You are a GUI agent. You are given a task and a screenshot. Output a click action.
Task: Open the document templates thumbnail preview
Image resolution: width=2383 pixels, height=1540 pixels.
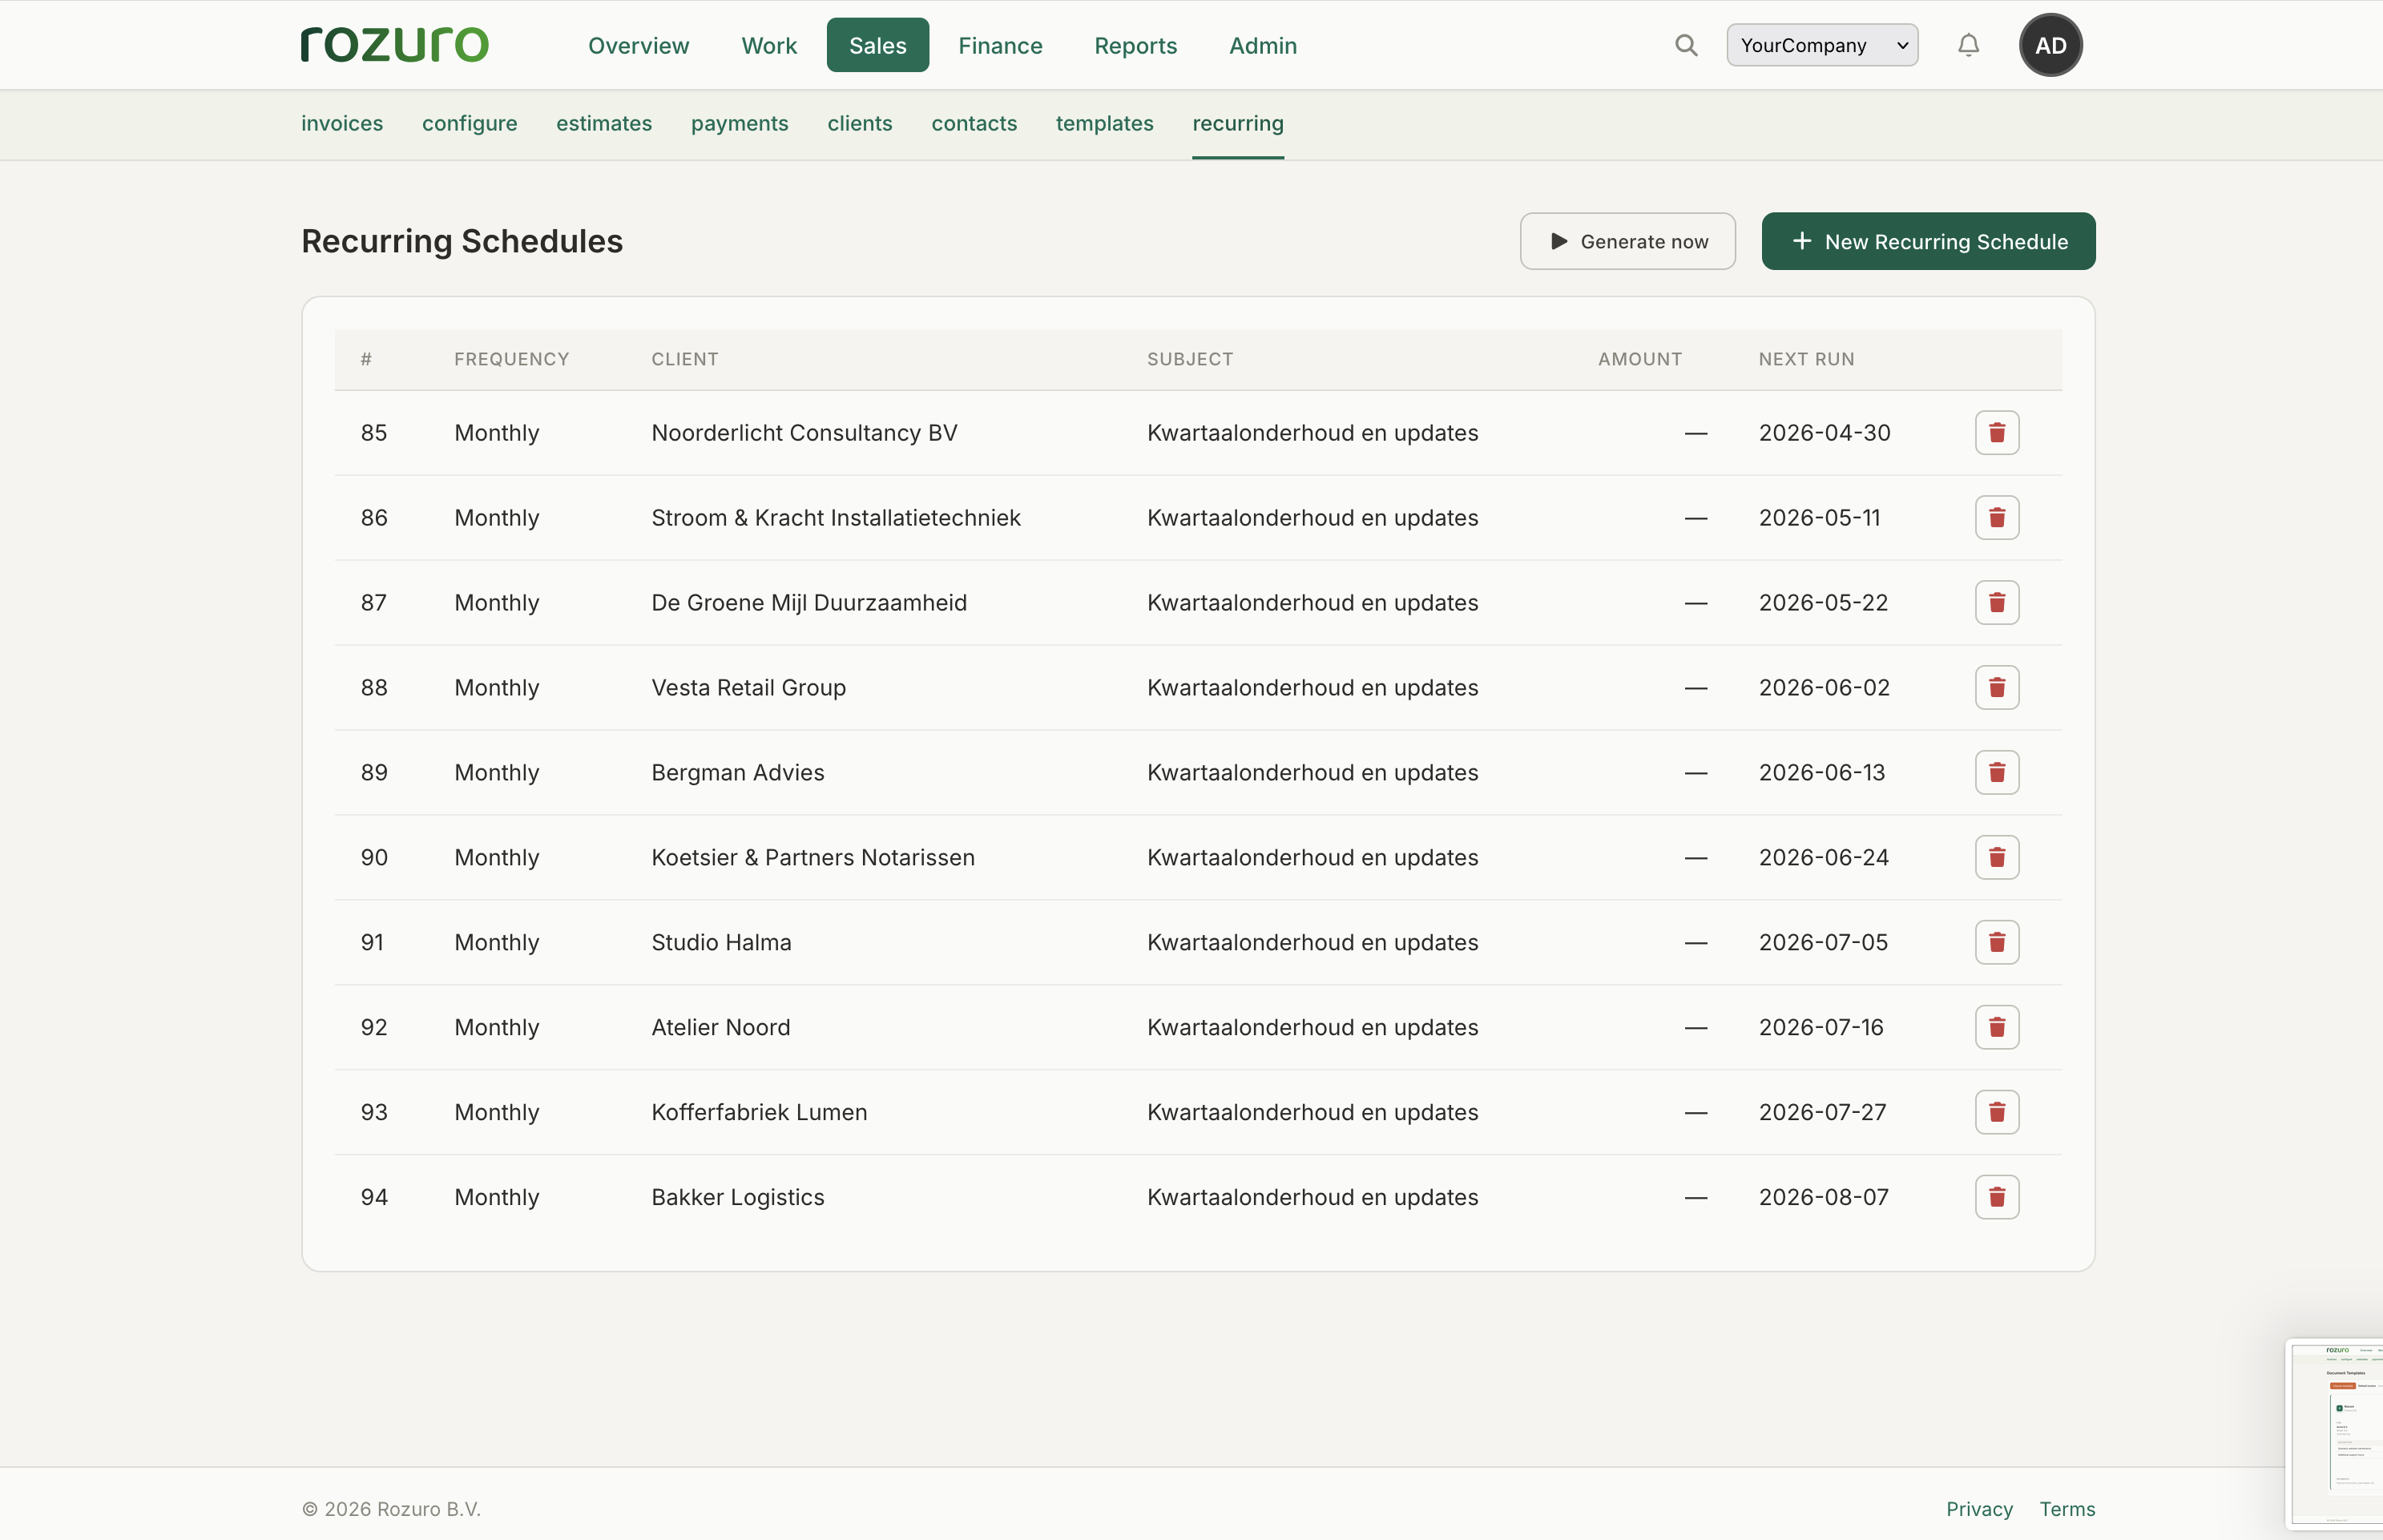pos(2335,1434)
